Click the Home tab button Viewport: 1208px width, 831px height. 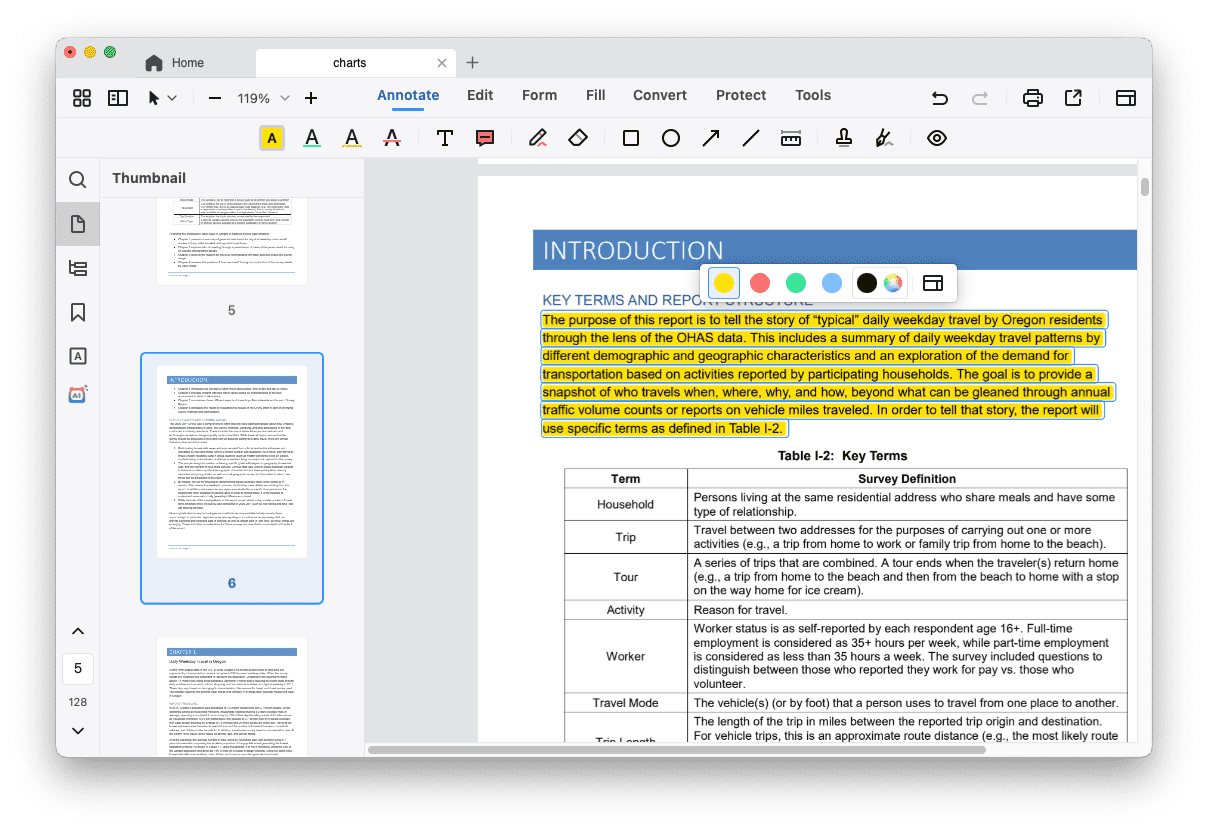click(175, 62)
